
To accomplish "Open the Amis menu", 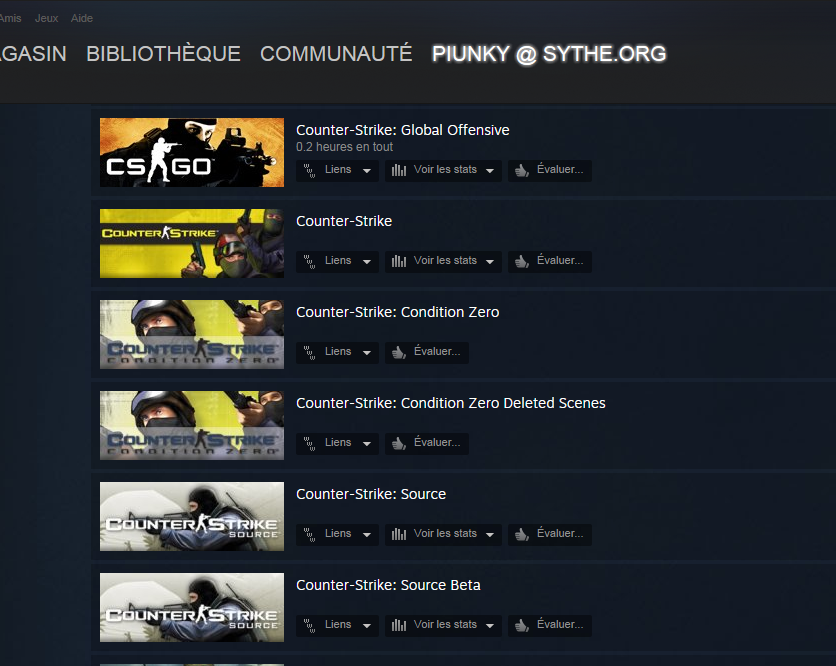I will click(10, 18).
